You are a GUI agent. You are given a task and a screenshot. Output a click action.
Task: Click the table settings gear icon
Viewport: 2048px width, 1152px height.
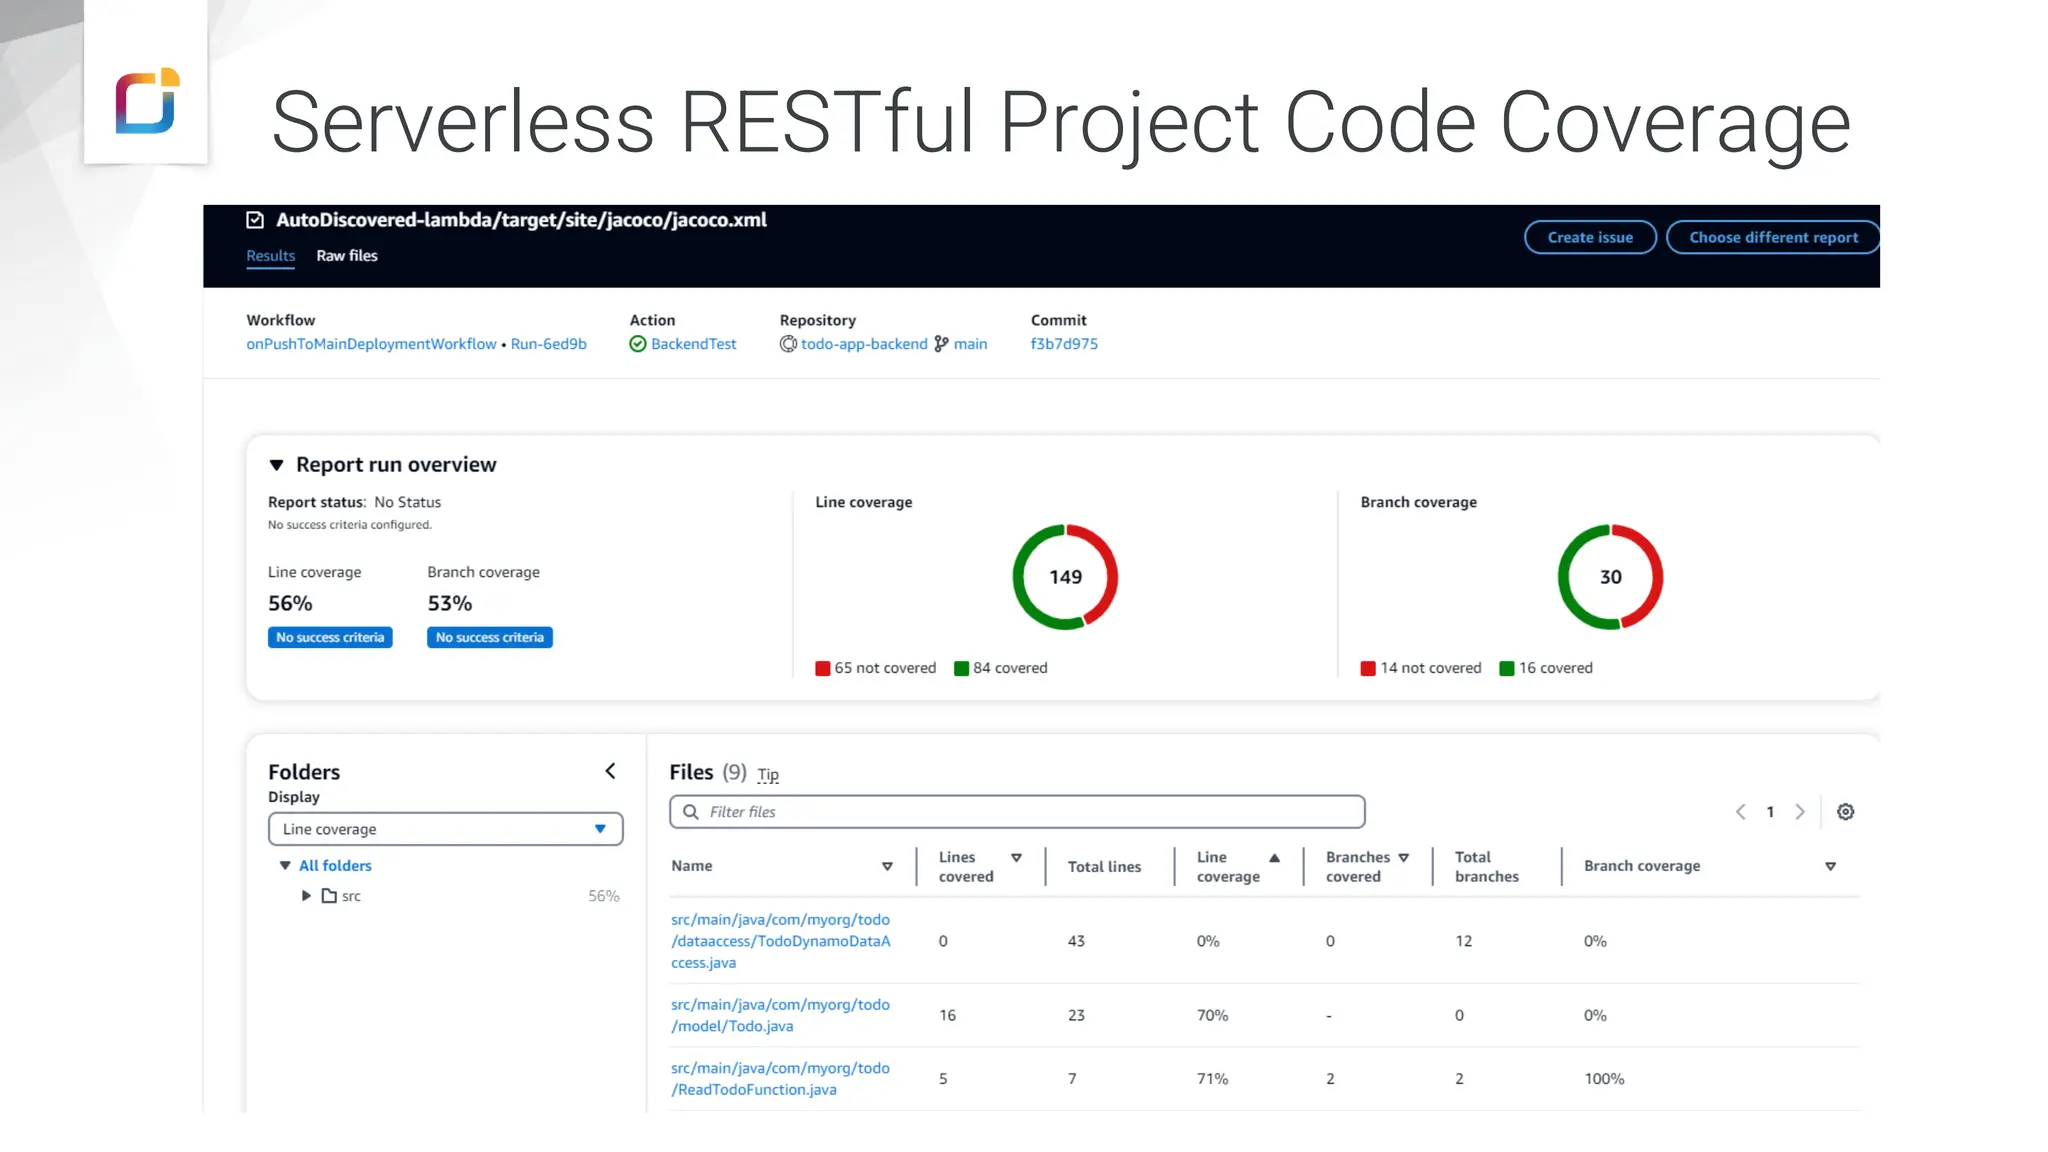pyautogui.click(x=1845, y=812)
